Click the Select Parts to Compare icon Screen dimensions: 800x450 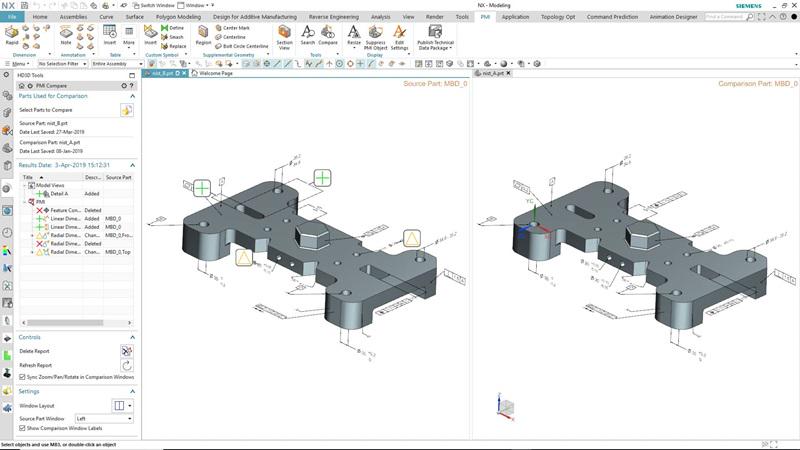tap(127, 110)
